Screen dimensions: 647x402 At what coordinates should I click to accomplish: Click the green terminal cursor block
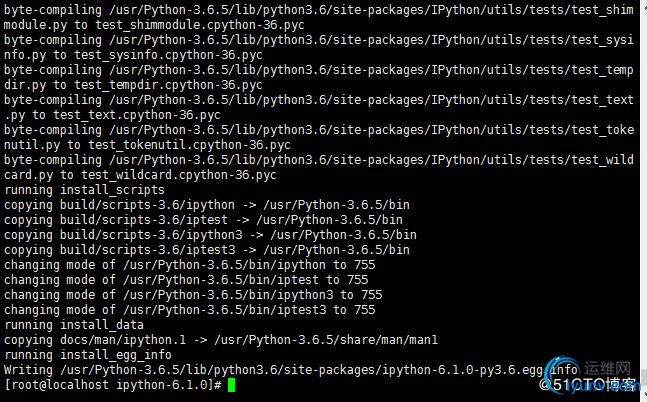point(231,385)
